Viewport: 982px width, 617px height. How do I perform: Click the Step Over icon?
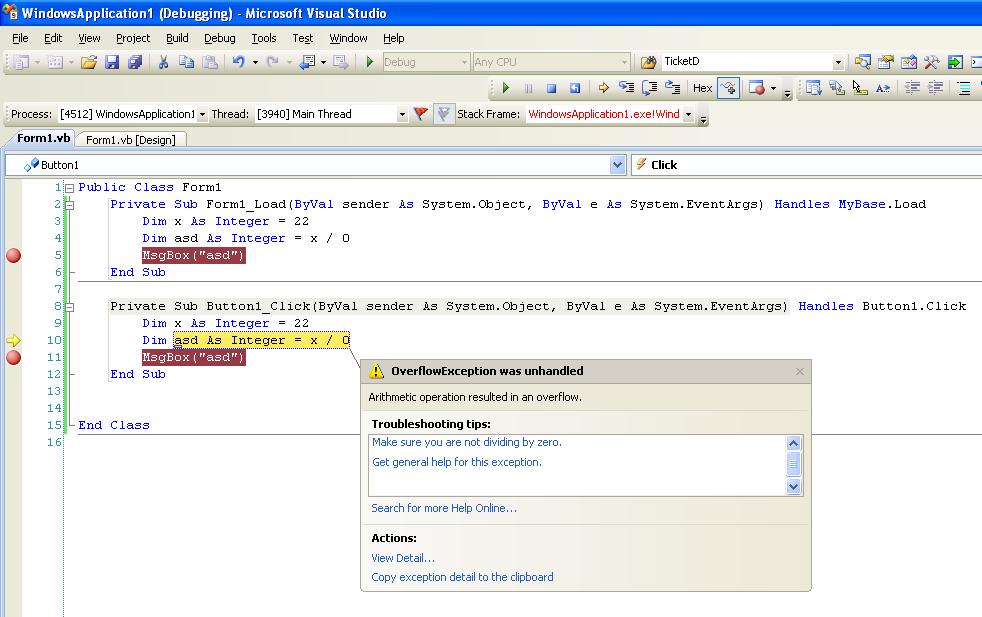click(649, 88)
